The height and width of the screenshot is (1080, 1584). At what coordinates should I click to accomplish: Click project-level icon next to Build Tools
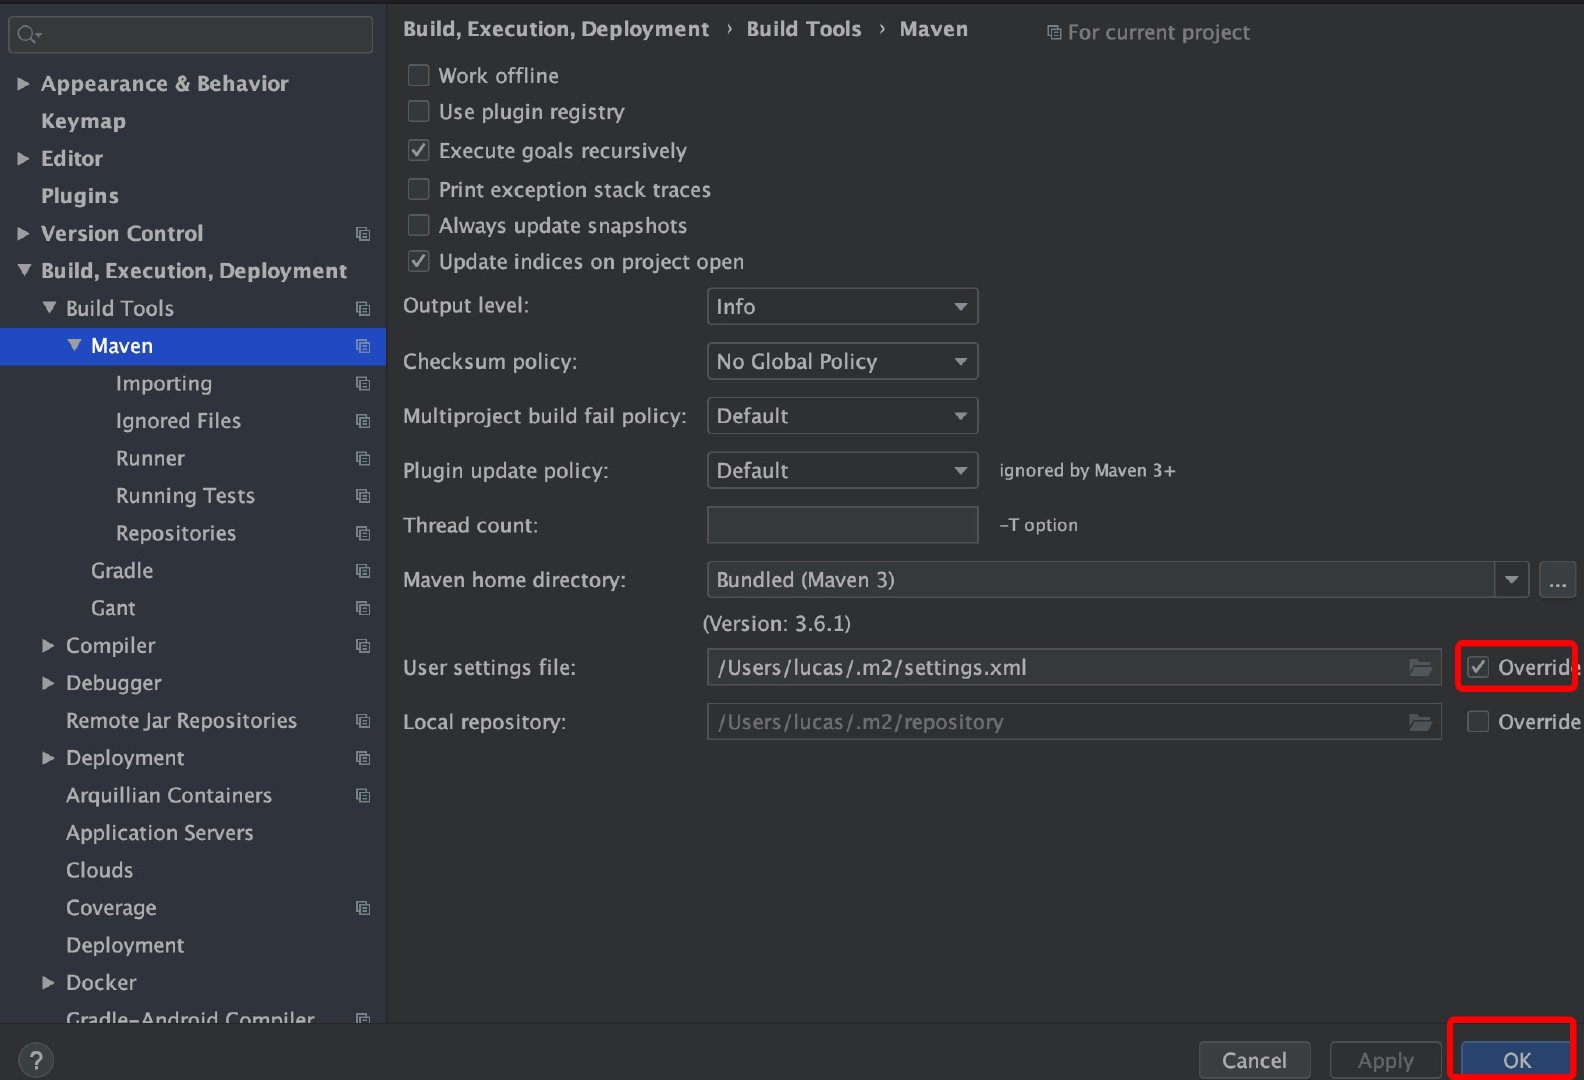[363, 309]
